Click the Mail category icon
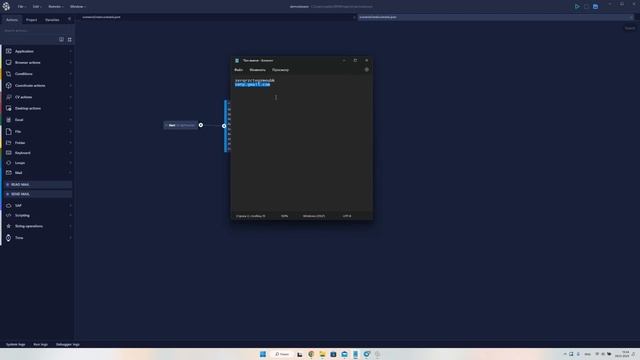The width and height of the screenshot is (640, 360). (x=9, y=173)
